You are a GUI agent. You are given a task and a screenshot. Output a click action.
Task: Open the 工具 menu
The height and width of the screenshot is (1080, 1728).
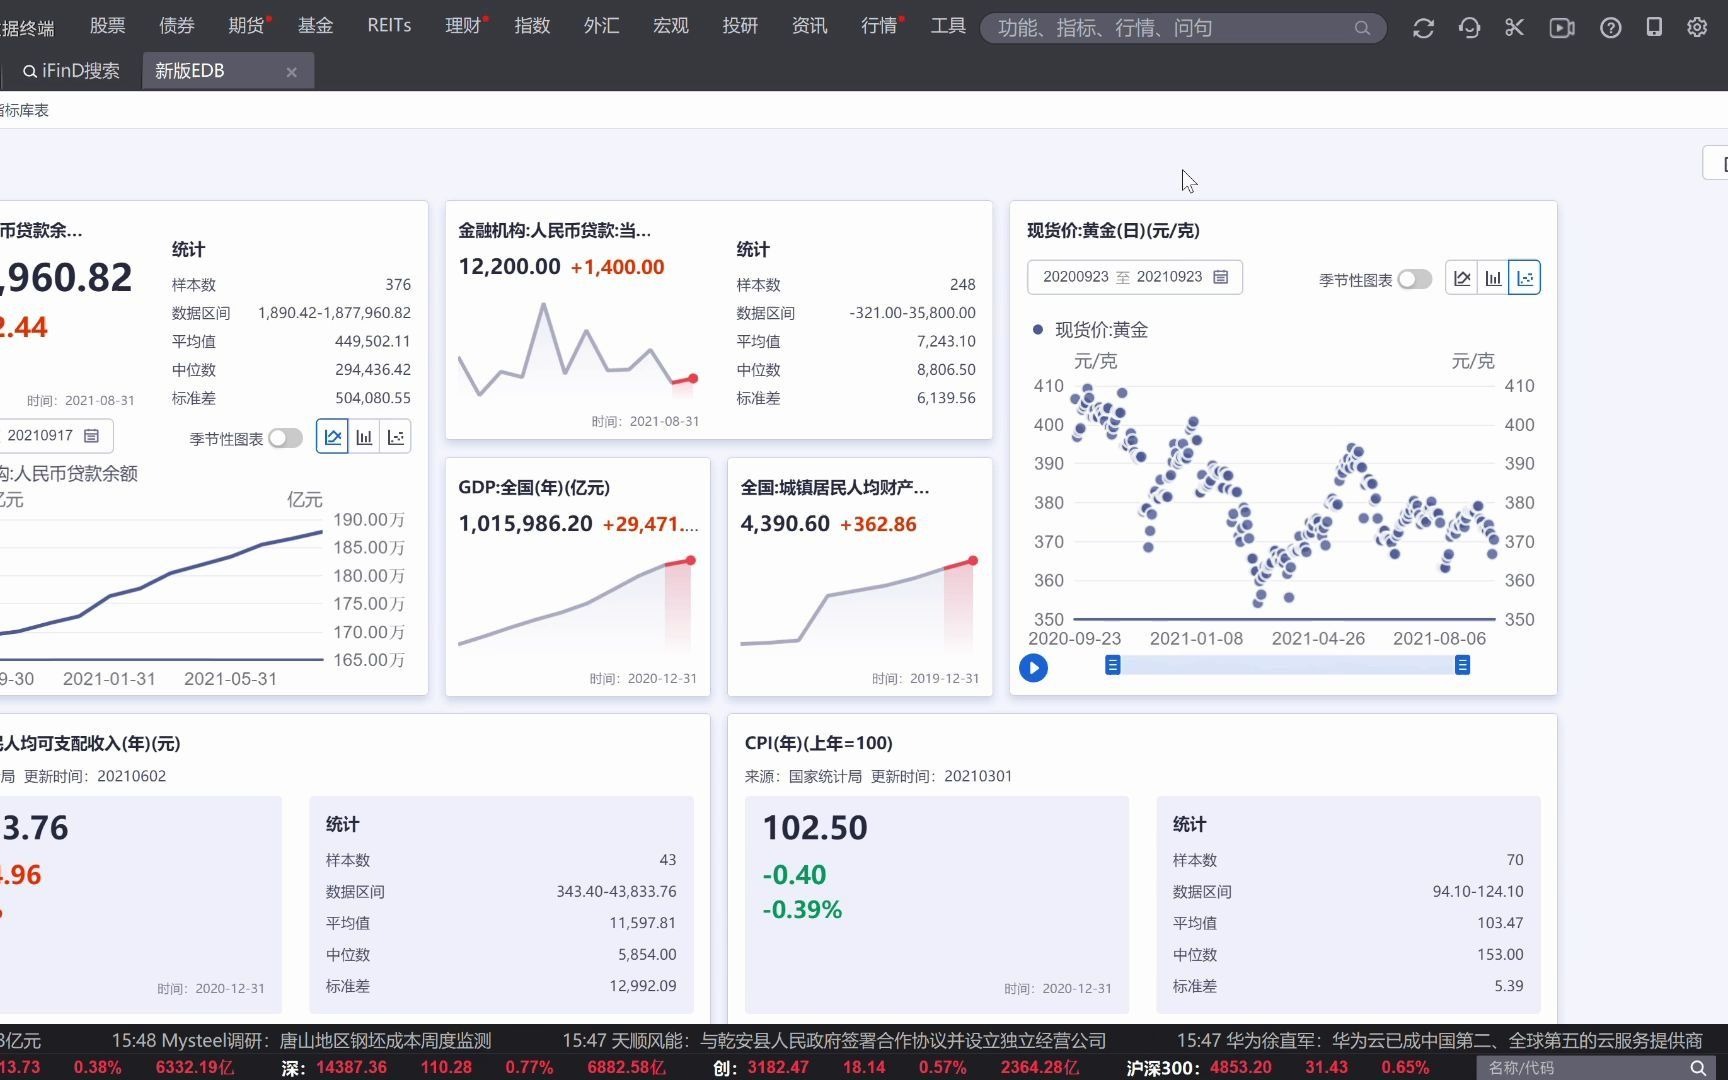[x=948, y=26]
